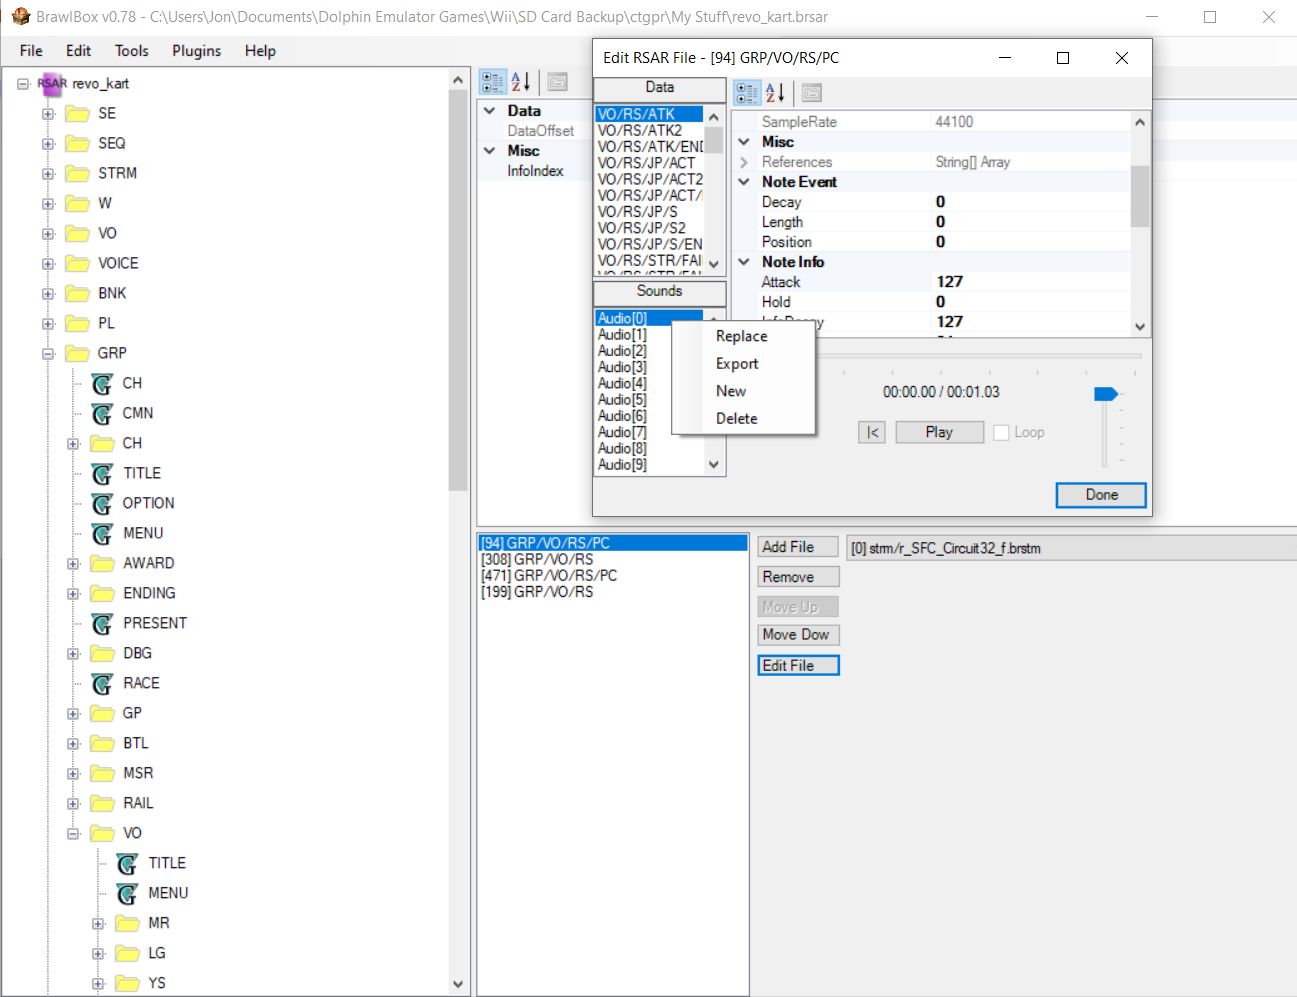
Task: Open the Plugins menu
Action: (x=196, y=51)
